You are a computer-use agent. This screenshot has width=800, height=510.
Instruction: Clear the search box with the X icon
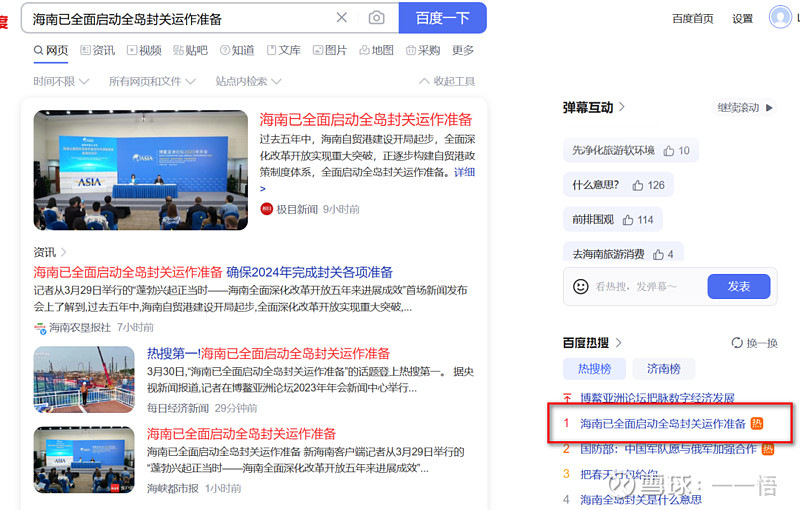[x=341, y=18]
